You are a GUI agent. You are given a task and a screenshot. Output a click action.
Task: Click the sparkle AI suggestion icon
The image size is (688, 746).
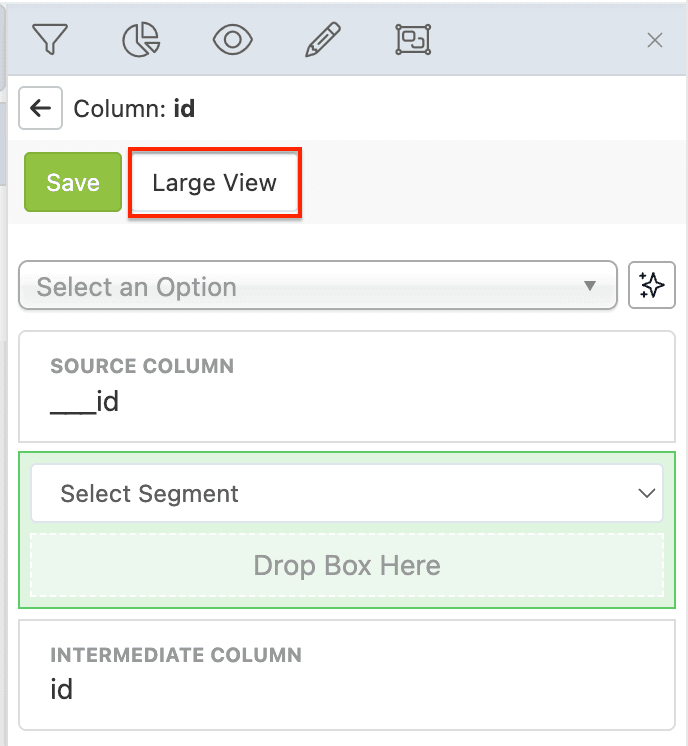click(651, 287)
